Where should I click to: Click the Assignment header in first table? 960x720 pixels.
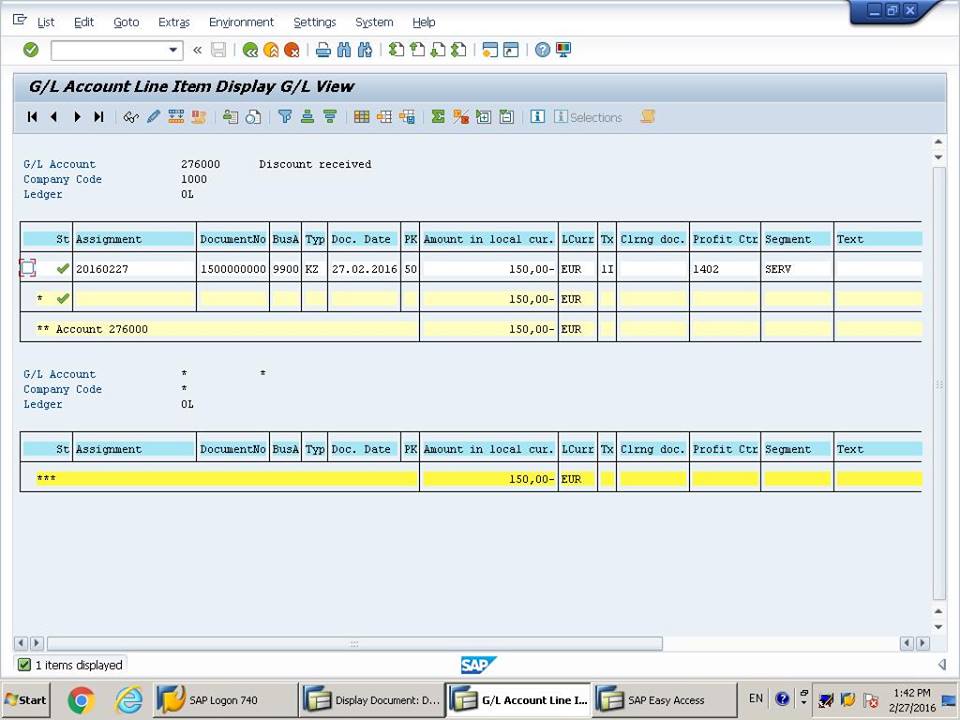pos(133,239)
